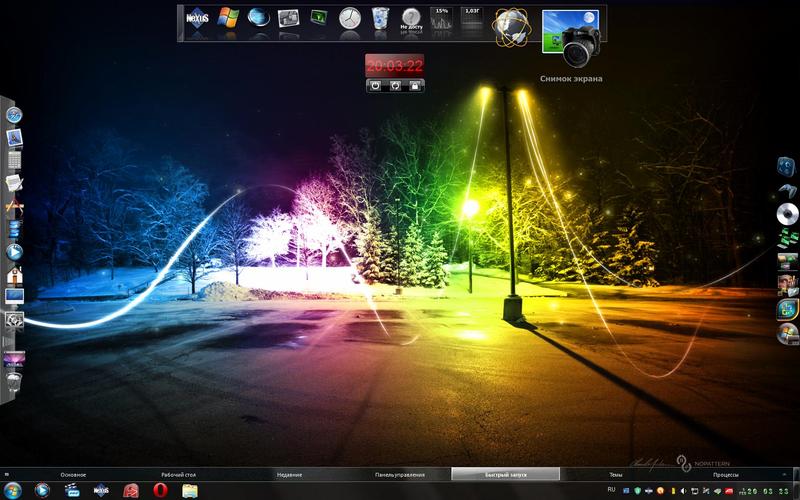
Task: Open the CD disc icon in the right dock
Action: coord(787,214)
